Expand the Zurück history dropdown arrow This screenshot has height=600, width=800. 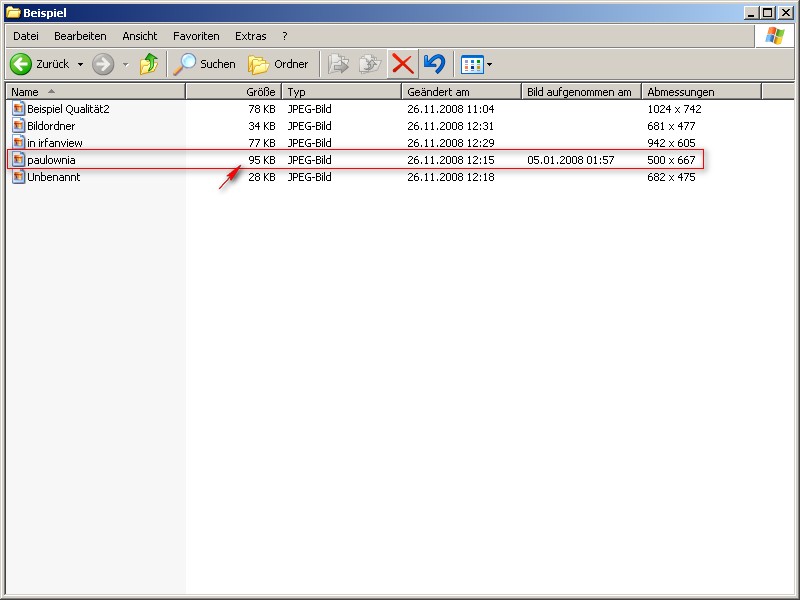pyautogui.click(x=80, y=64)
